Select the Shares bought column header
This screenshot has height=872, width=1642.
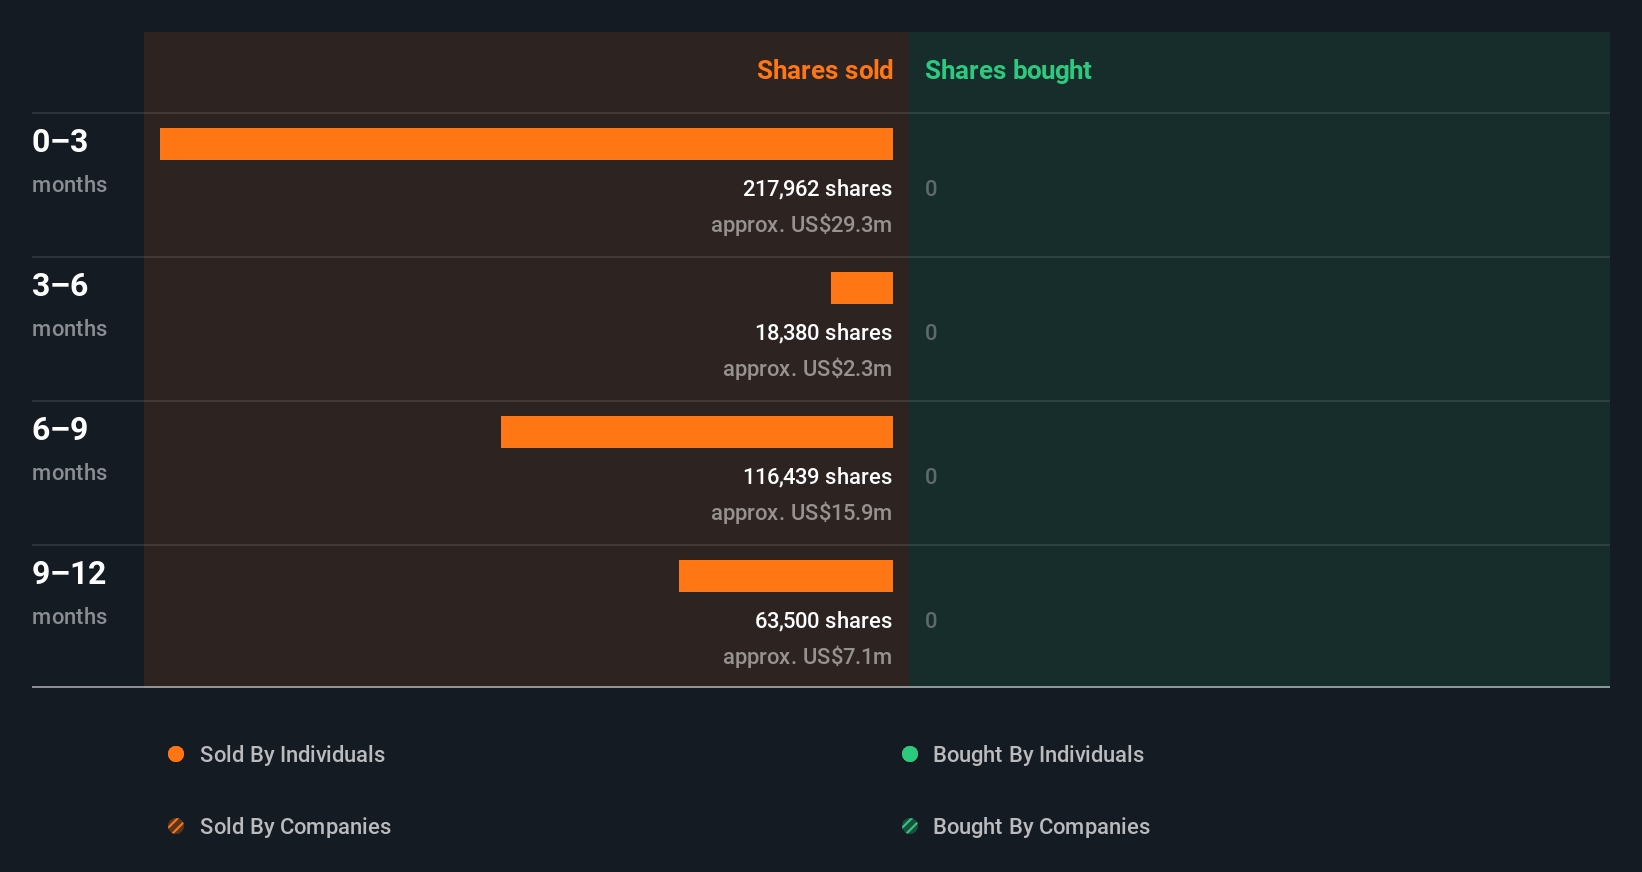point(1007,70)
